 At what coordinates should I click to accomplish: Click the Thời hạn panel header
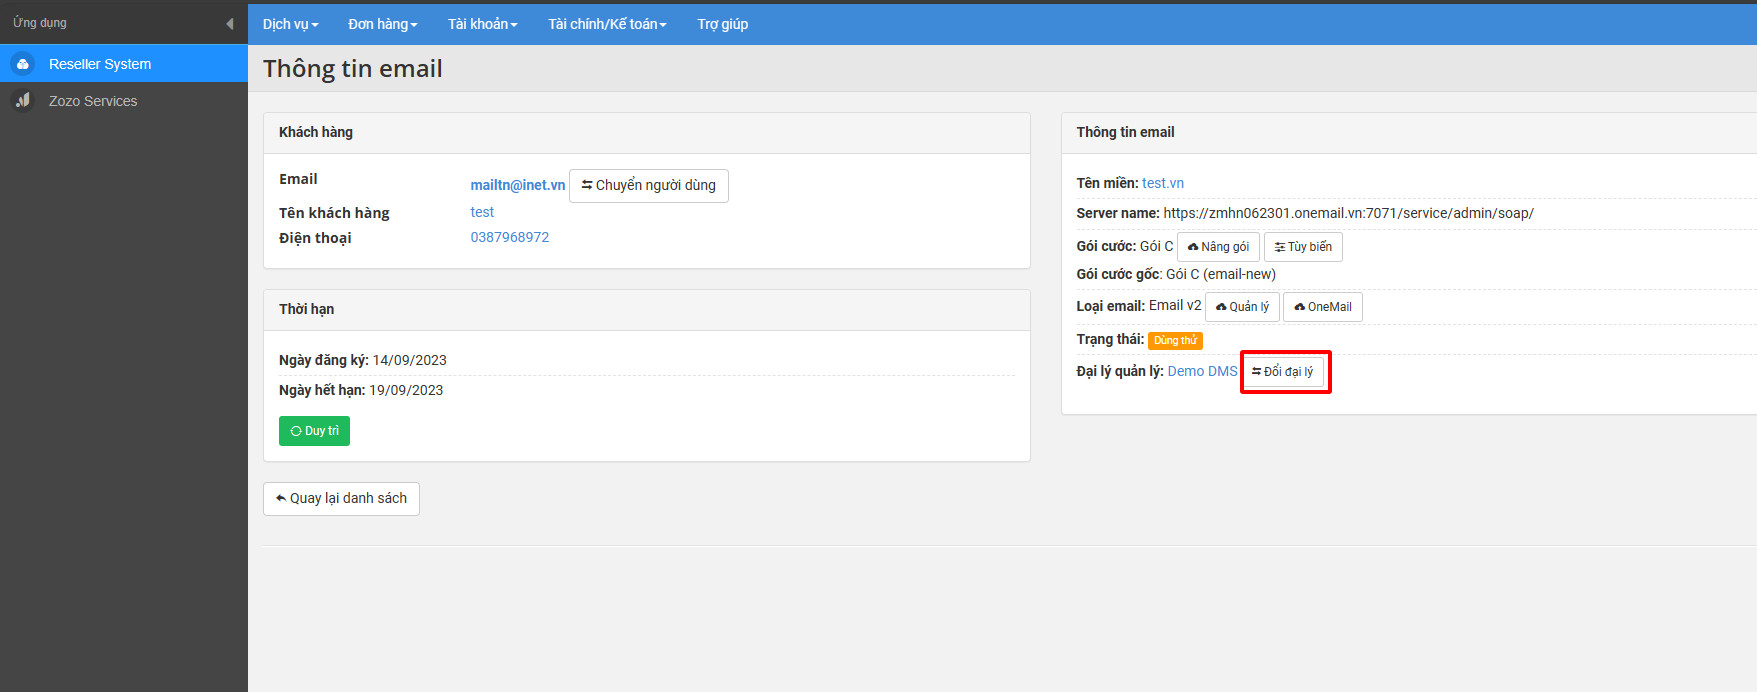[647, 310]
